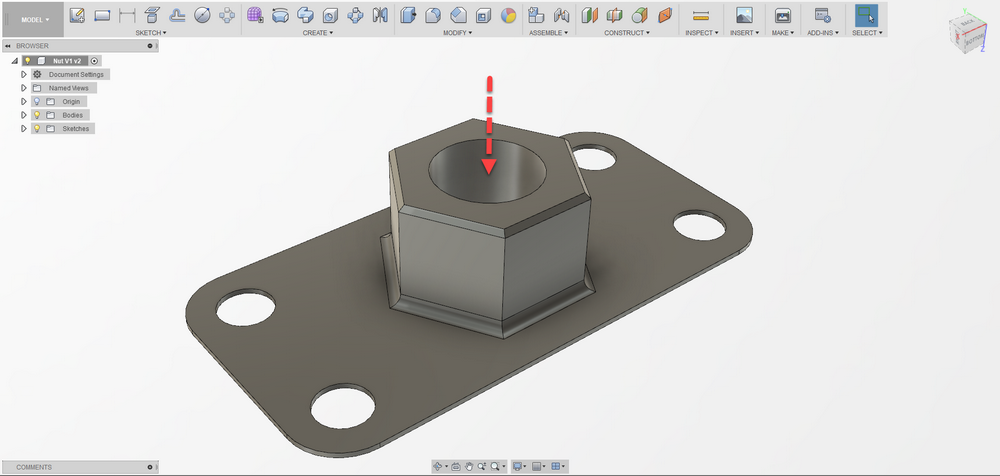1000x476 pixels.
Task: Select the Pan hand tool in navigation bar
Action: point(469,466)
